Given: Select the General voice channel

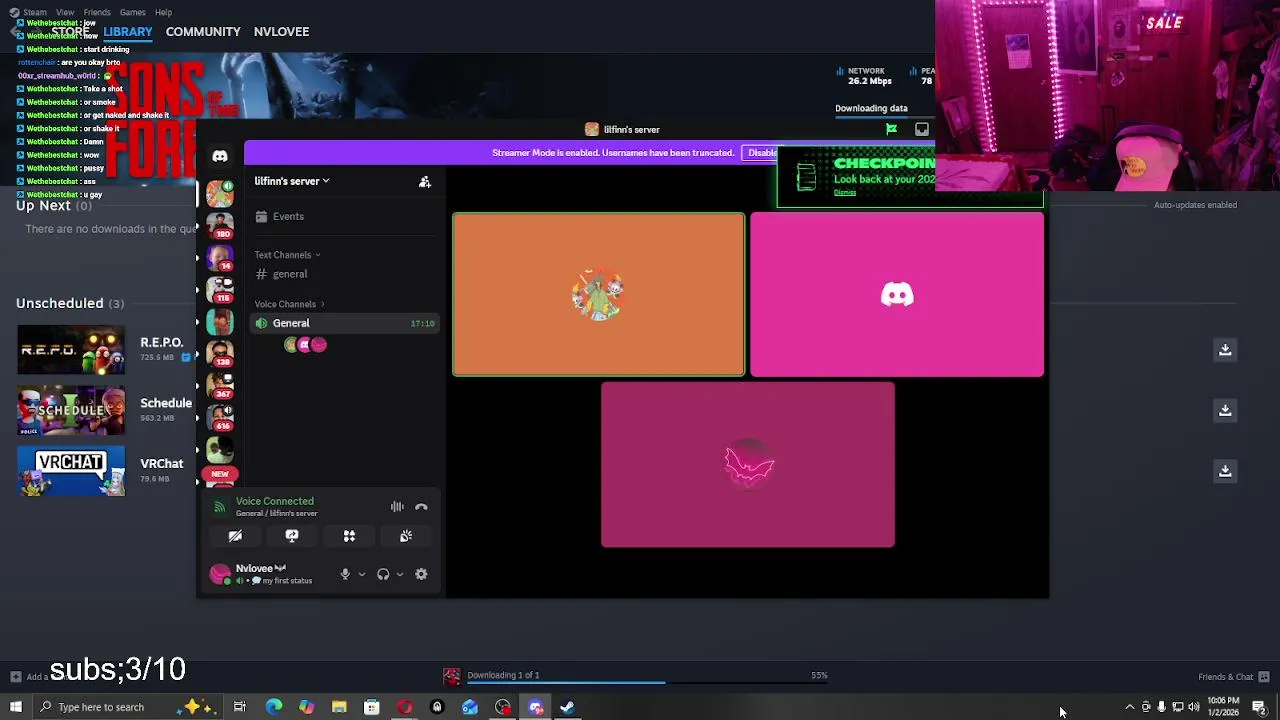Looking at the screenshot, I should click(343, 323).
